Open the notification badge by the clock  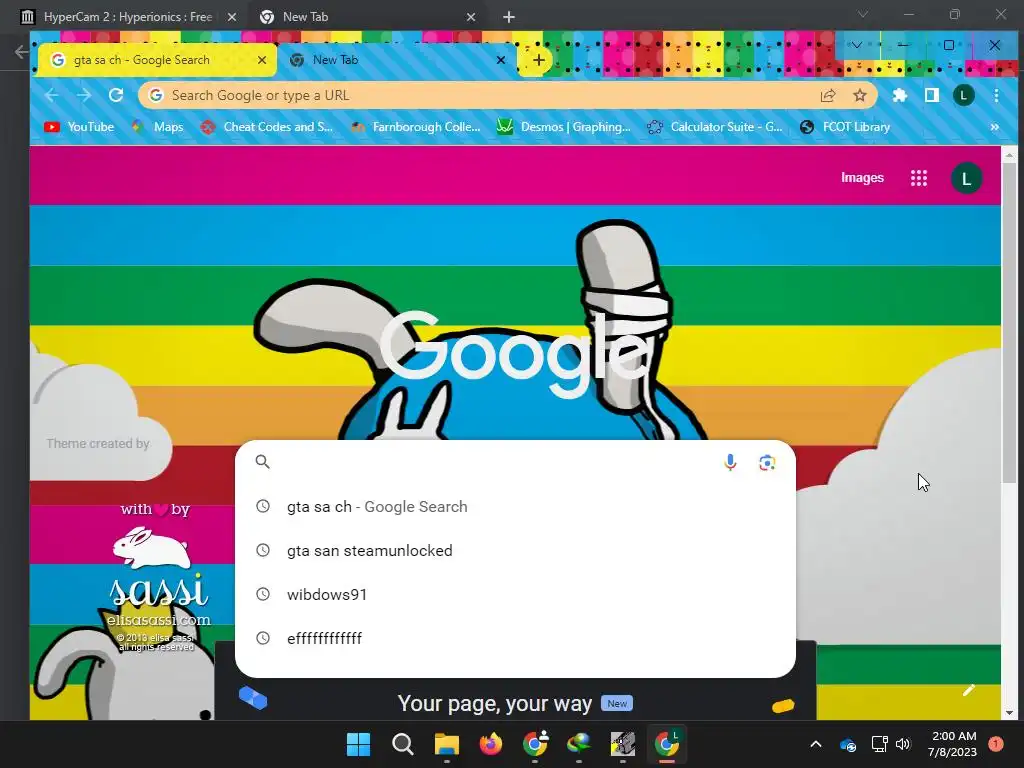(x=996, y=744)
